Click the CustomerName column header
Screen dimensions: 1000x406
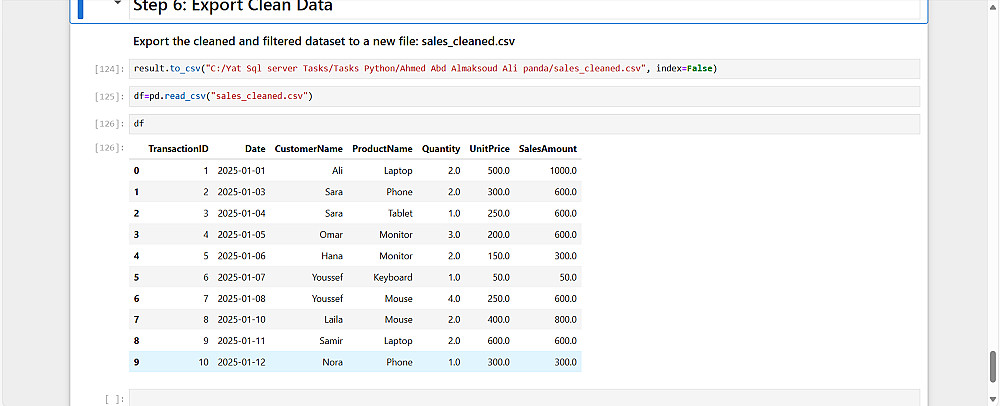pos(308,149)
